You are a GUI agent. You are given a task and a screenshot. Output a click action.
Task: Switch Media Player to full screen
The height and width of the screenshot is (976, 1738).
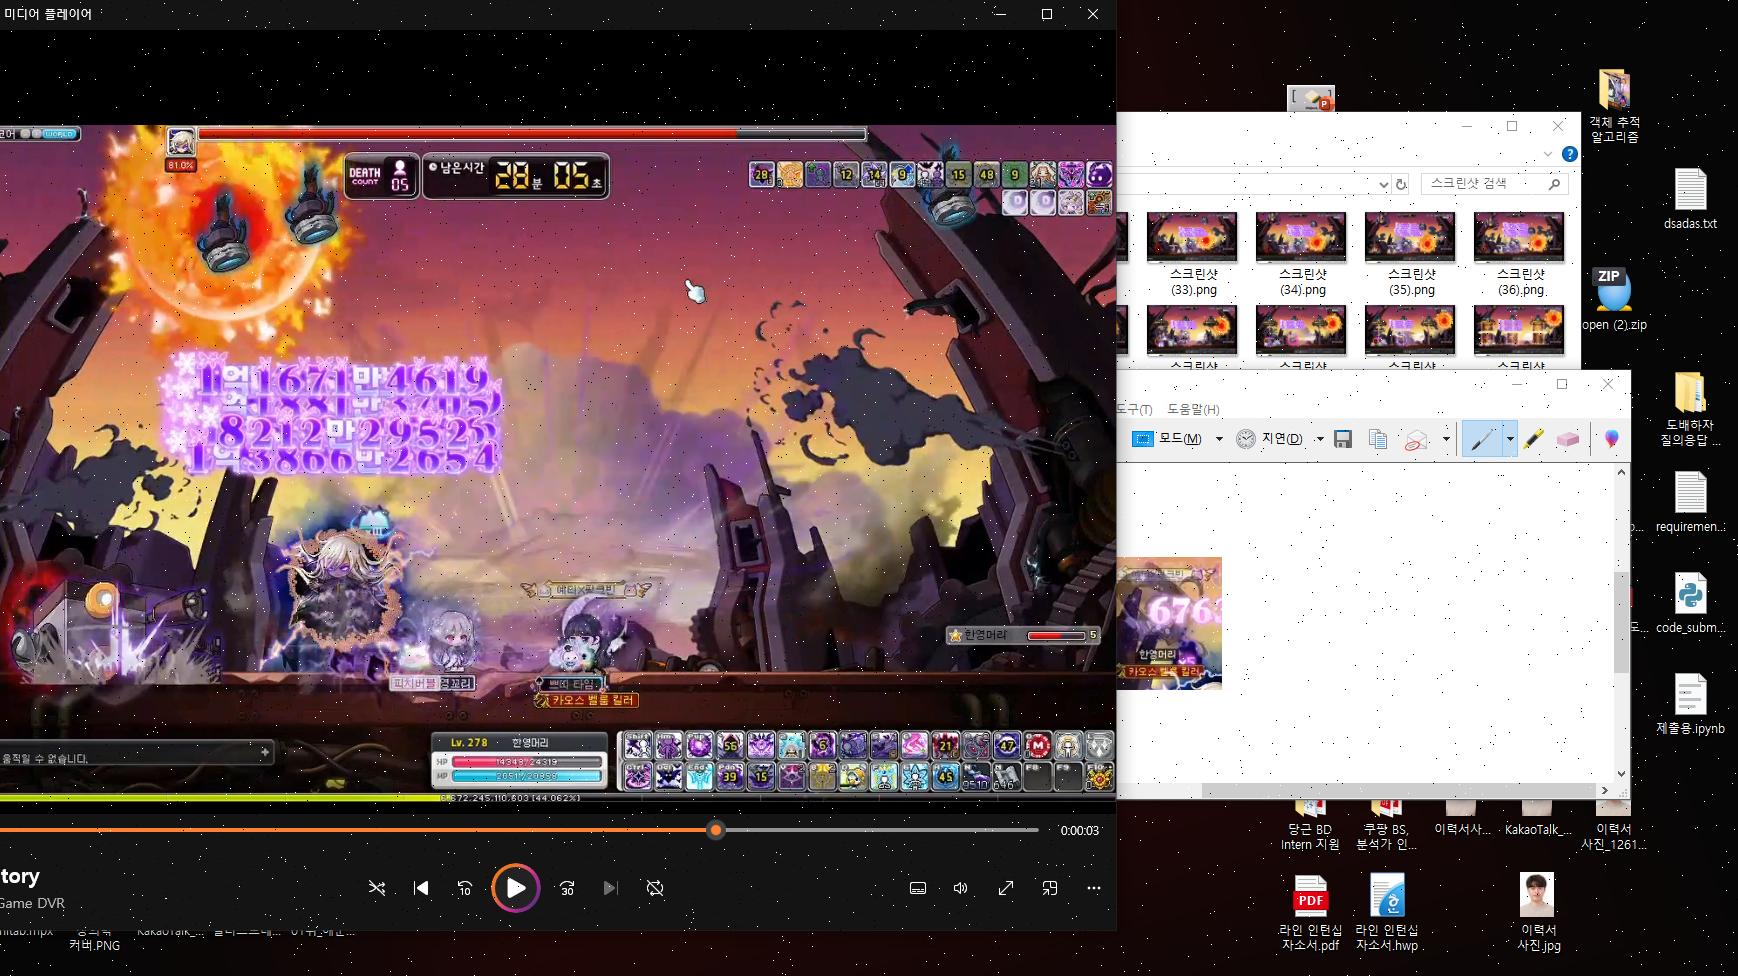click(1006, 888)
